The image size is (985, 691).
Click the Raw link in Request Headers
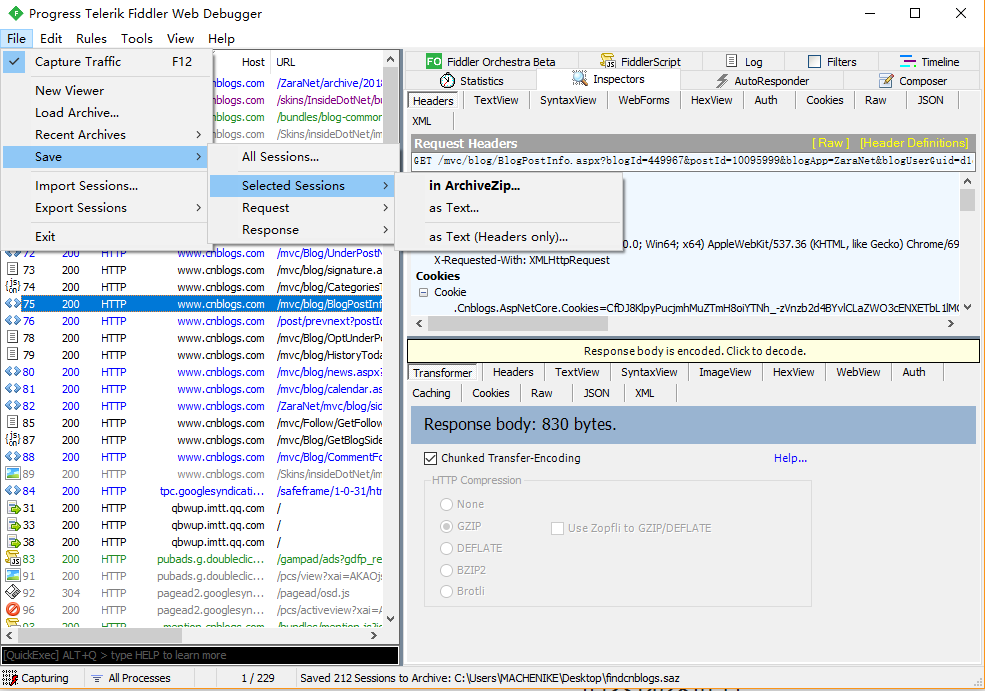coord(830,143)
